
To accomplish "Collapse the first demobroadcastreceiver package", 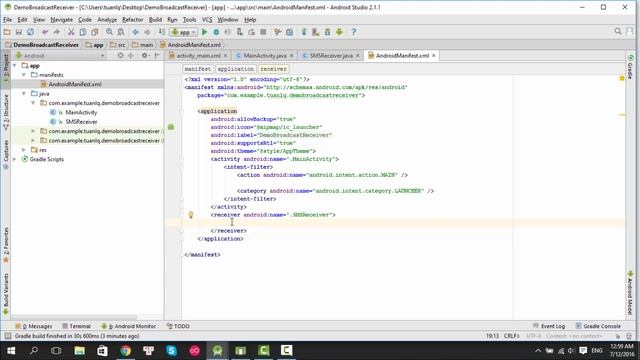I will (33, 103).
